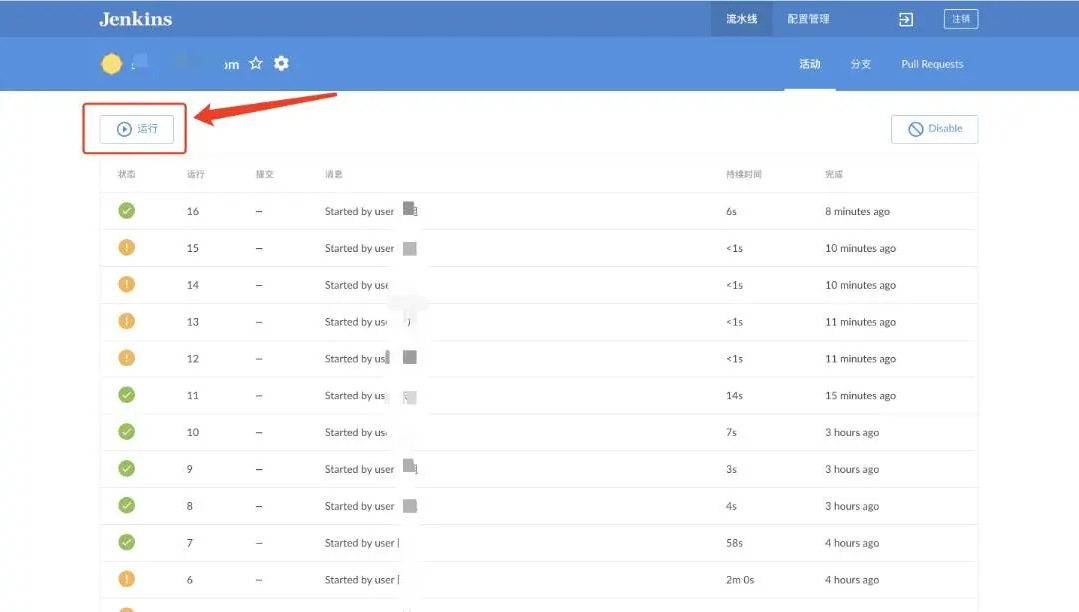Click green success icon for run 16
This screenshot has height=612, width=1079.
coord(127,211)
